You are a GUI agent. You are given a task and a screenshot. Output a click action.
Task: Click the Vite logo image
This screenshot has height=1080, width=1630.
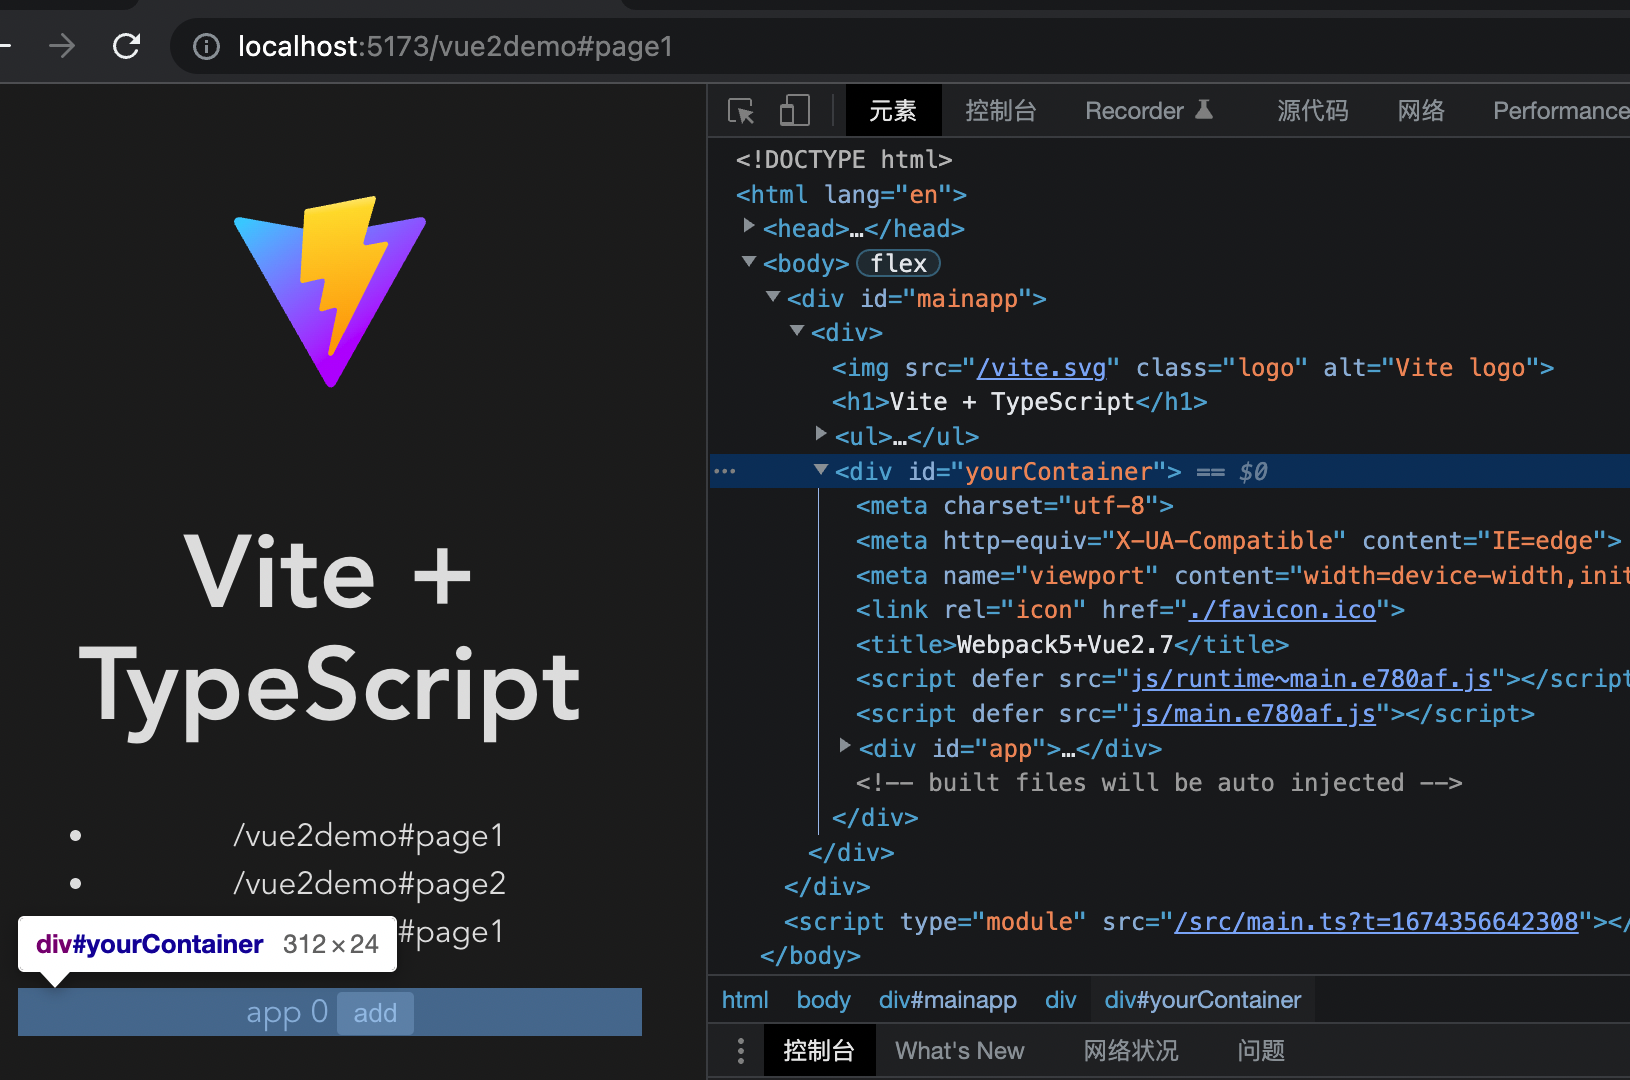pyautogui.click(x=330, y=291)
